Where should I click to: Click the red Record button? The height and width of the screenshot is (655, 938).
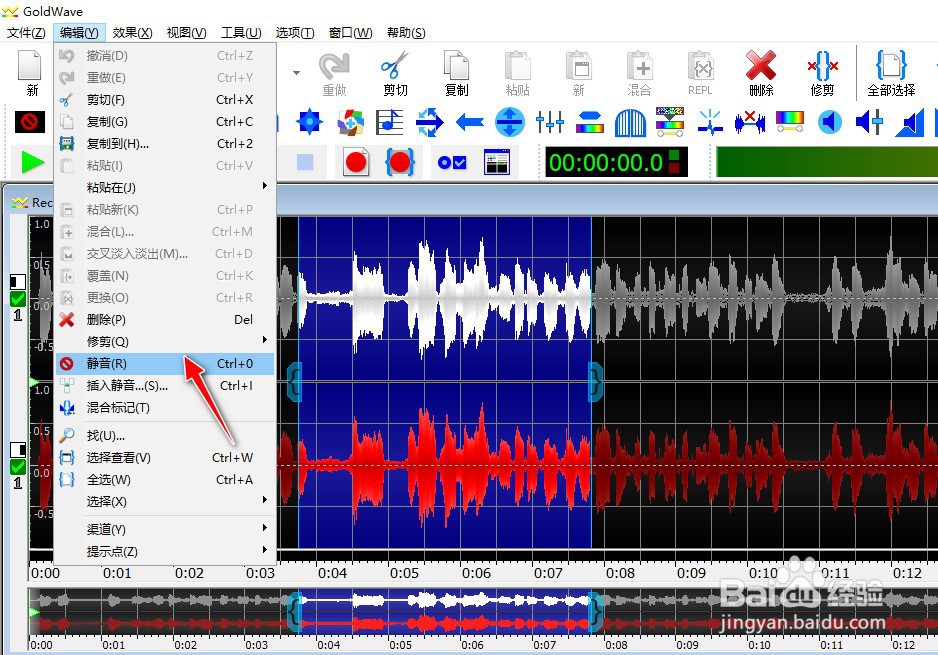[356, 162]
